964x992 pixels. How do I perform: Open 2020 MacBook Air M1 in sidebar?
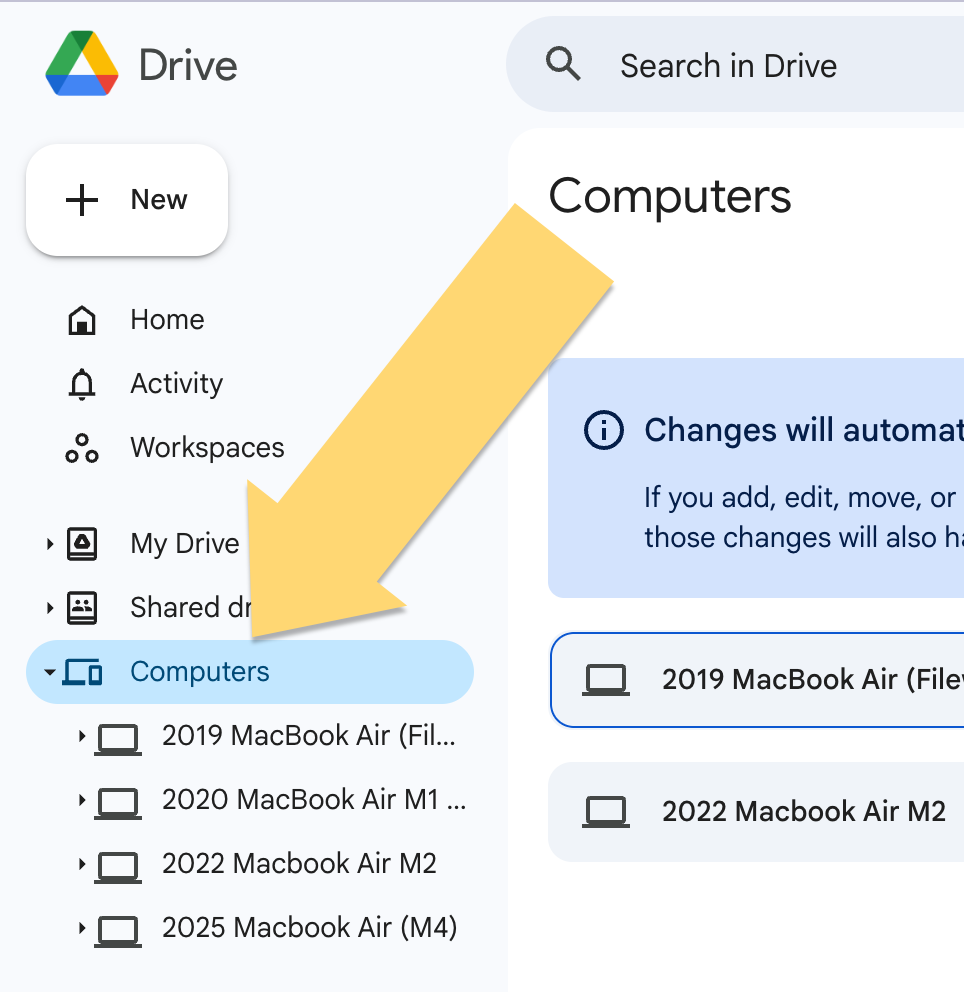pos(313,800)
